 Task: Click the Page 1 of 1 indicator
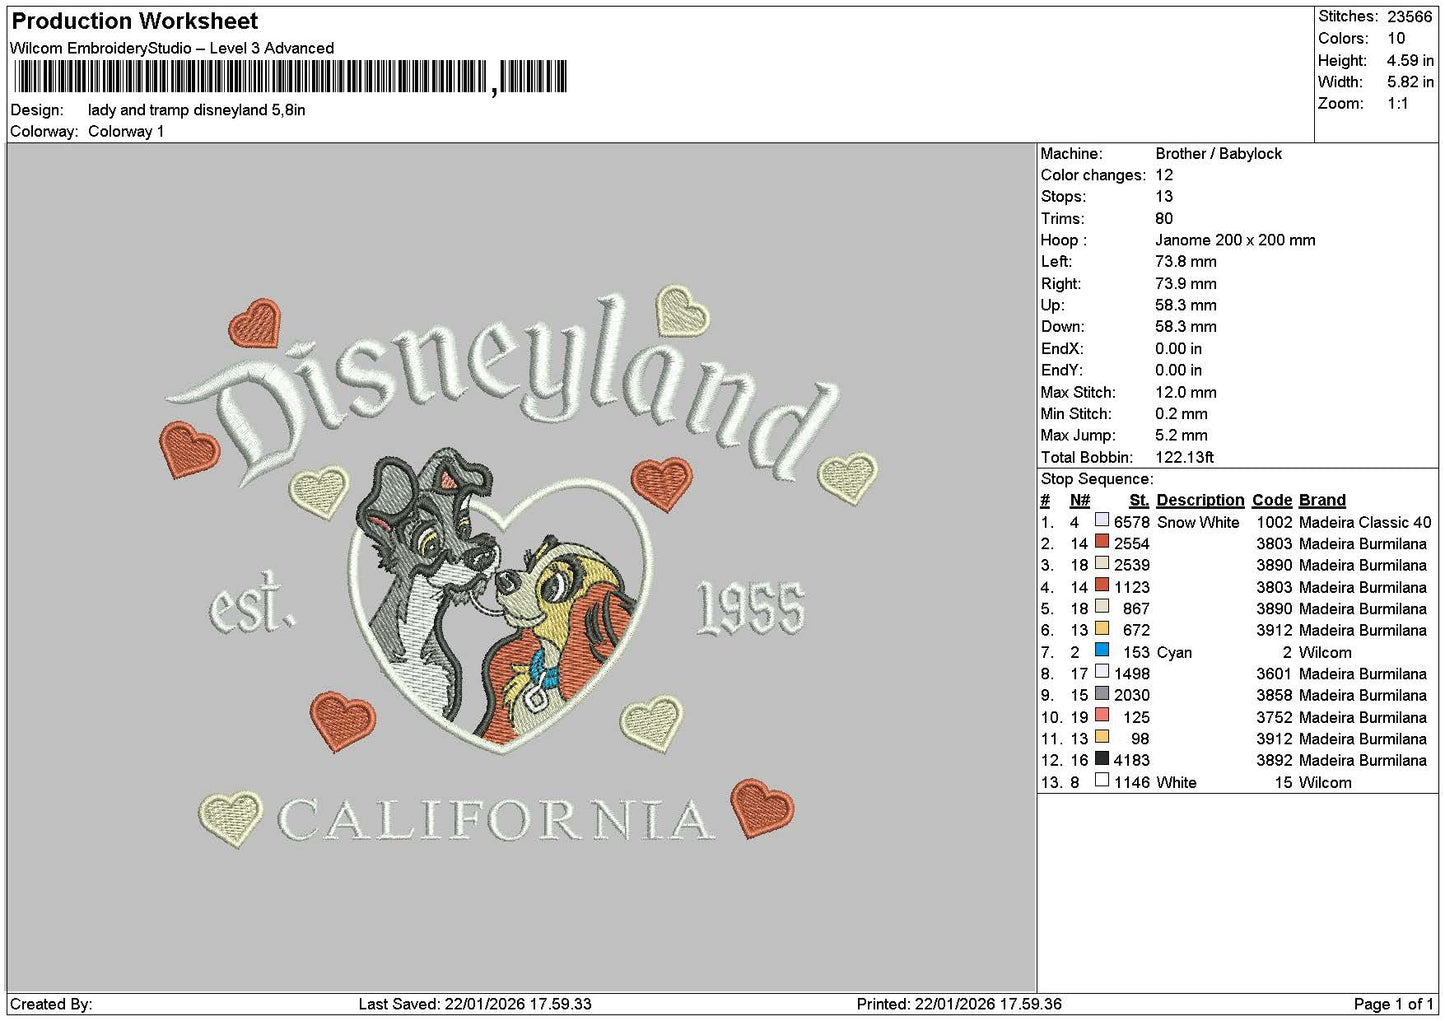tap(1394, 1004)
